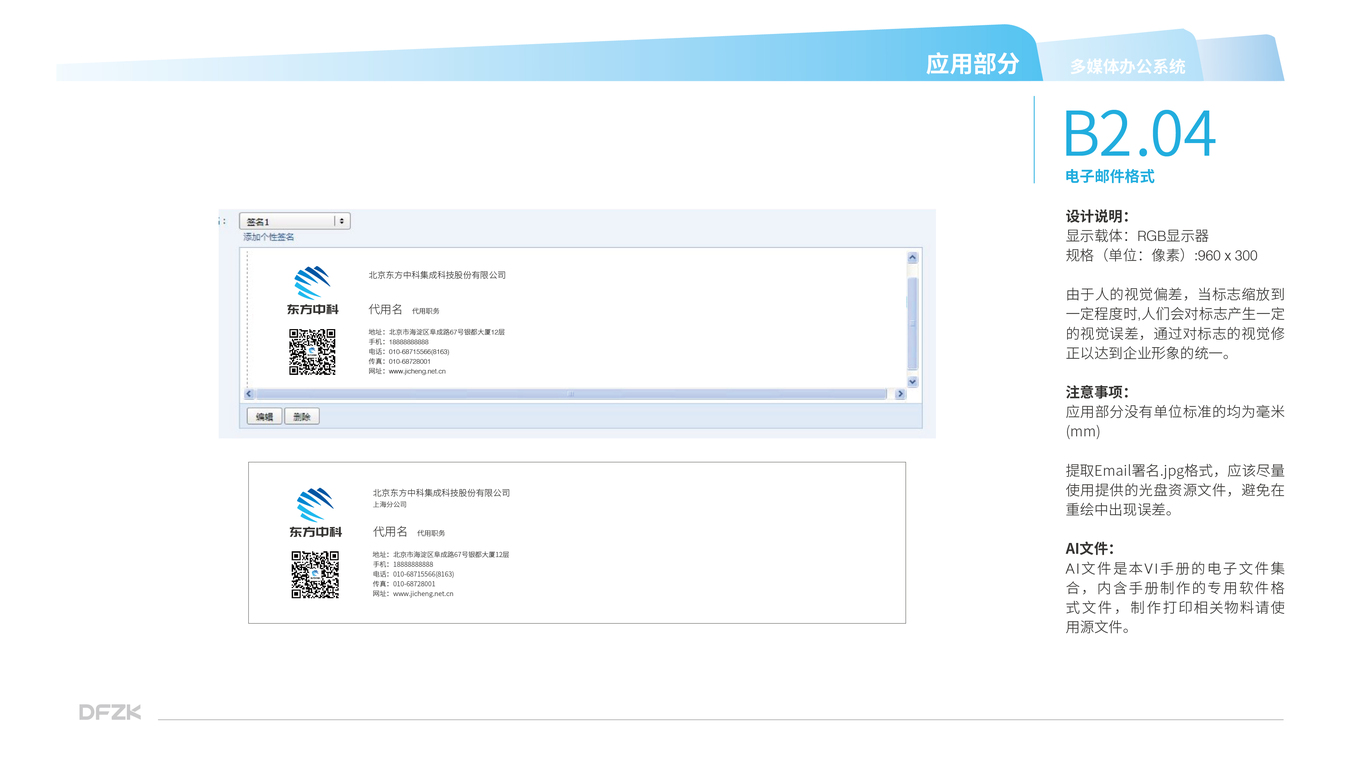The image size is (1366, 768).
Task: Click 电话 010-68715566(8163) in 上海分公司 card
Action: (x=413, y=574)
